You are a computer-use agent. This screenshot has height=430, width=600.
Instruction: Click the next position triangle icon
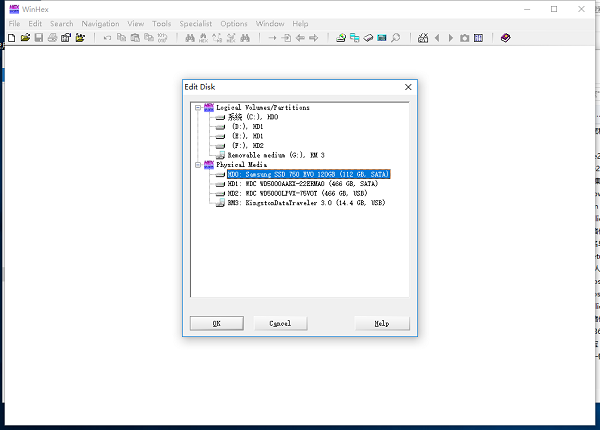(451, 38)
